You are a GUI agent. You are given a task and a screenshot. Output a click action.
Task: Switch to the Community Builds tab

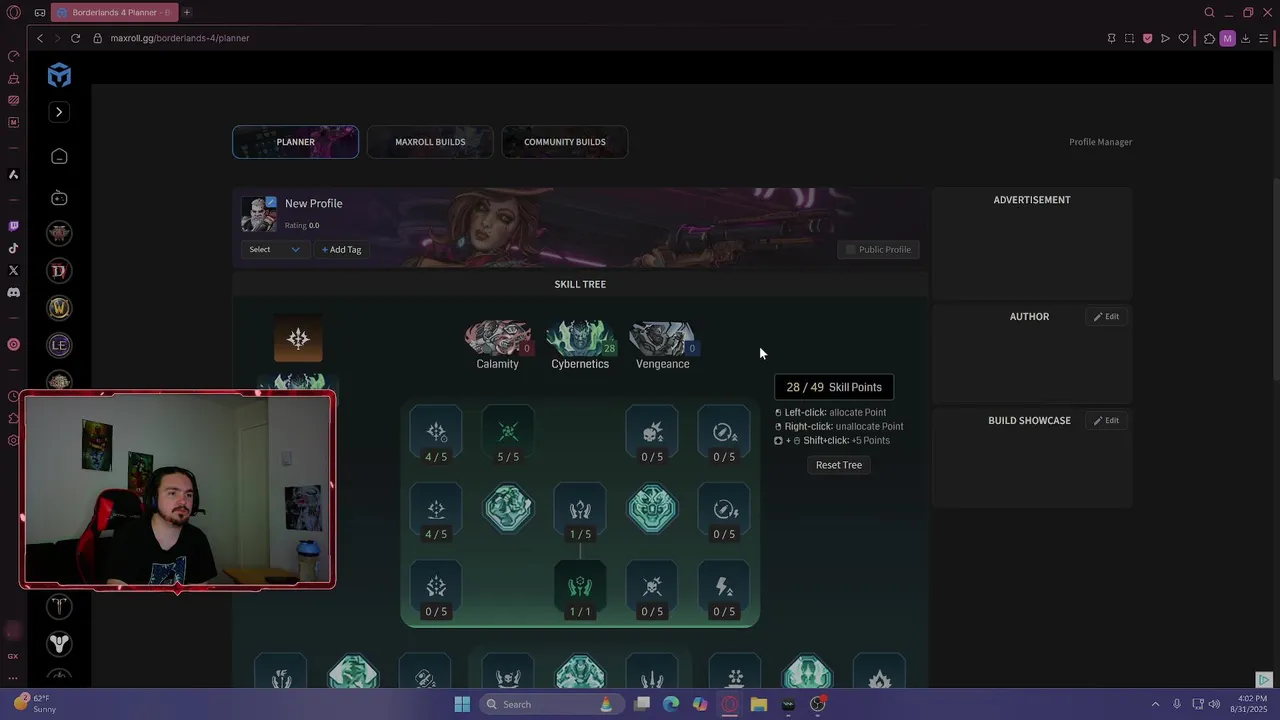565,142
